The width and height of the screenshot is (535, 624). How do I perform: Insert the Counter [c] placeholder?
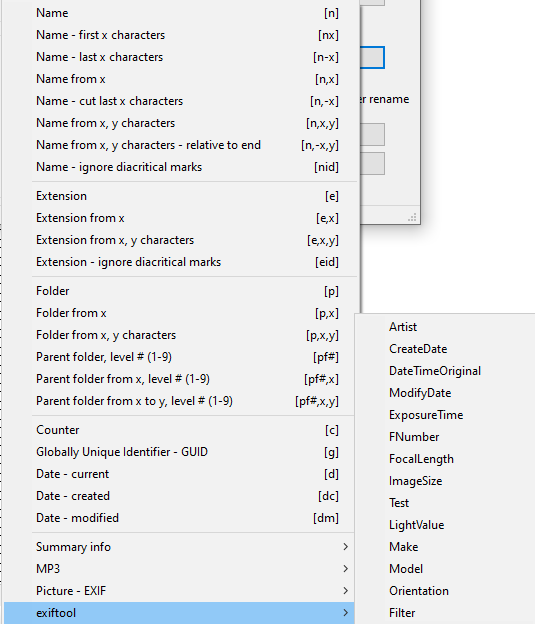(x=179, y=430)
